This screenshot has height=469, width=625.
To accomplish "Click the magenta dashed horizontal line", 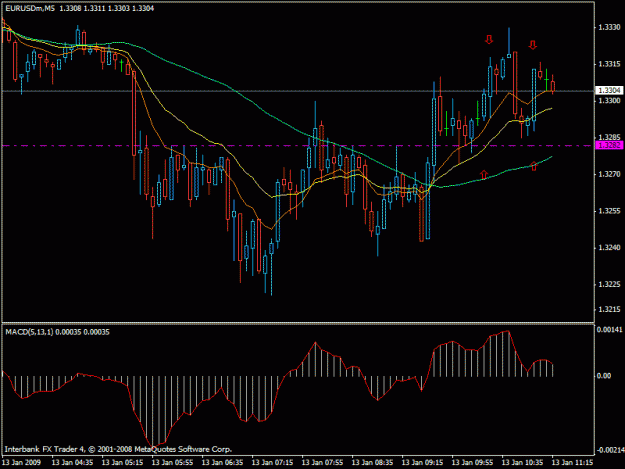I will click(297, 146).
